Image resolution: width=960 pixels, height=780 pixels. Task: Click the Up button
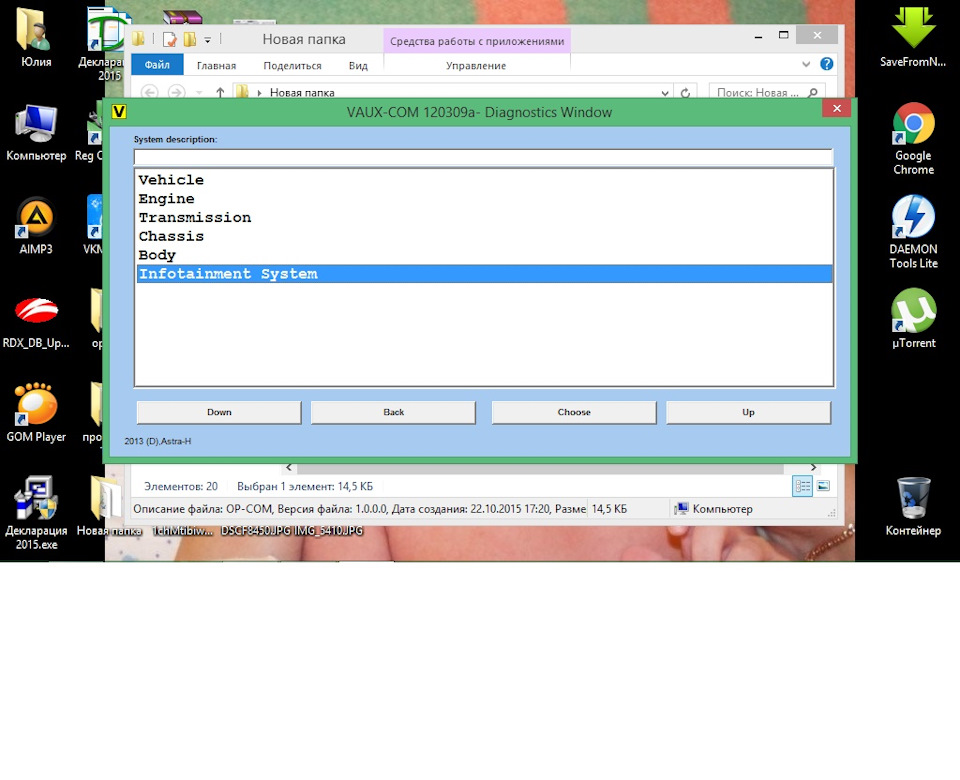pyautogui.click(x=748, y=412)
